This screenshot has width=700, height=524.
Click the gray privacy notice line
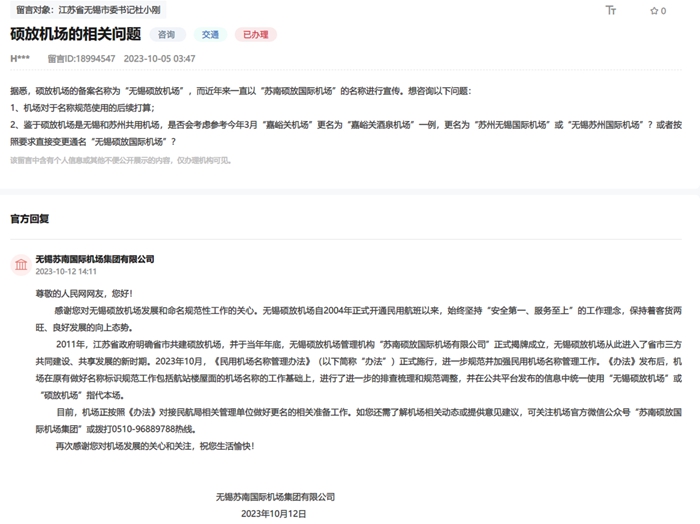[121, 160]
